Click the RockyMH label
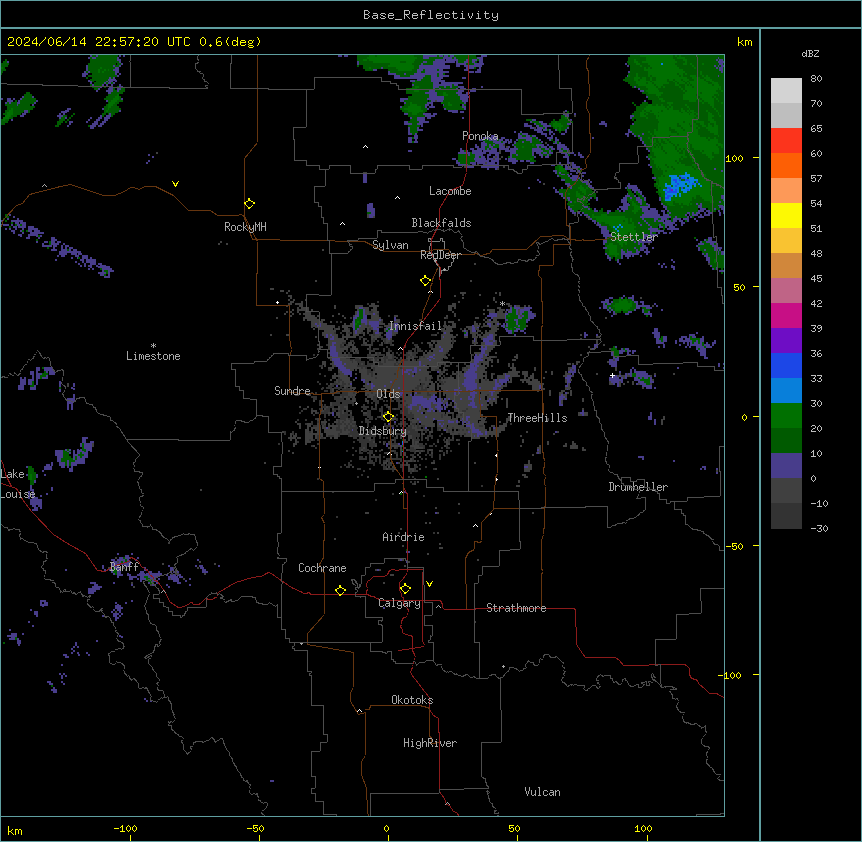Image resolution: width=862 pixels, height=842 pixels. [x=245, y=227]
